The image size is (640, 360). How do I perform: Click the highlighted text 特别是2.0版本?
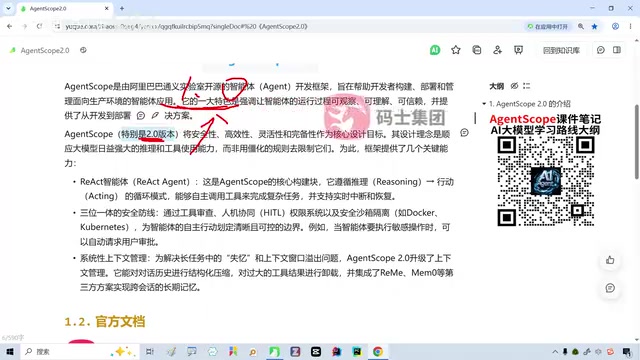[148, 134]
